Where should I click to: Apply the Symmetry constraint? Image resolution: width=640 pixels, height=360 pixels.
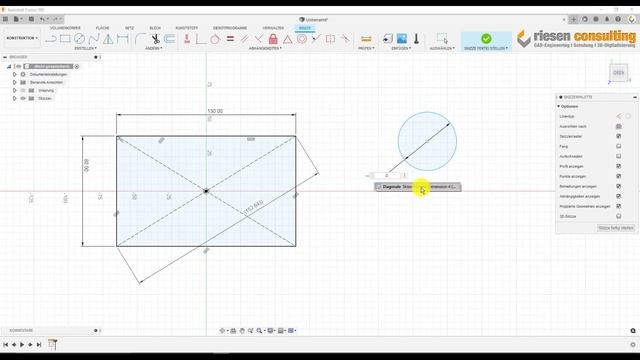click(x=331, y=39)
